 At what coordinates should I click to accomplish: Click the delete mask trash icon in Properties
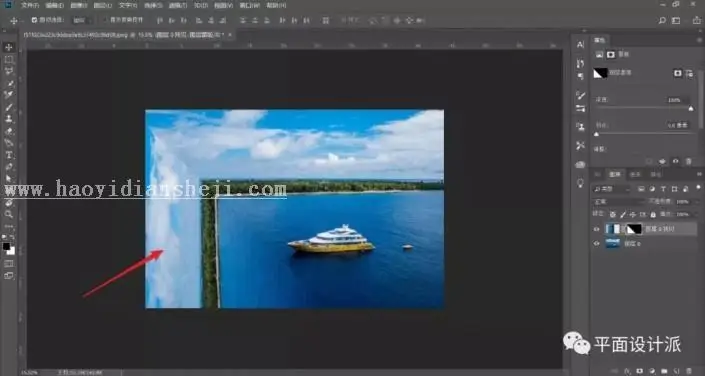[x=688, y=161]
